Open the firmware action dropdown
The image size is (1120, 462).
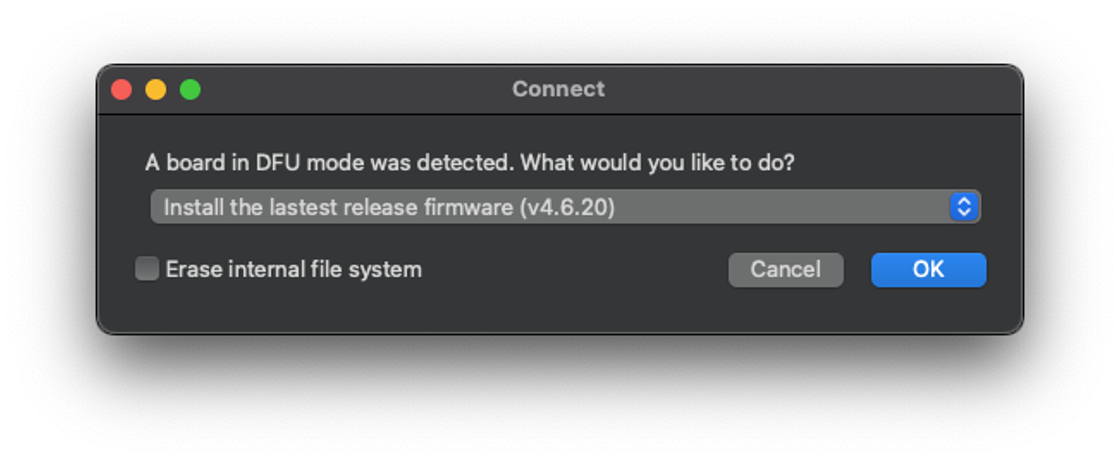tap(565, 207)
